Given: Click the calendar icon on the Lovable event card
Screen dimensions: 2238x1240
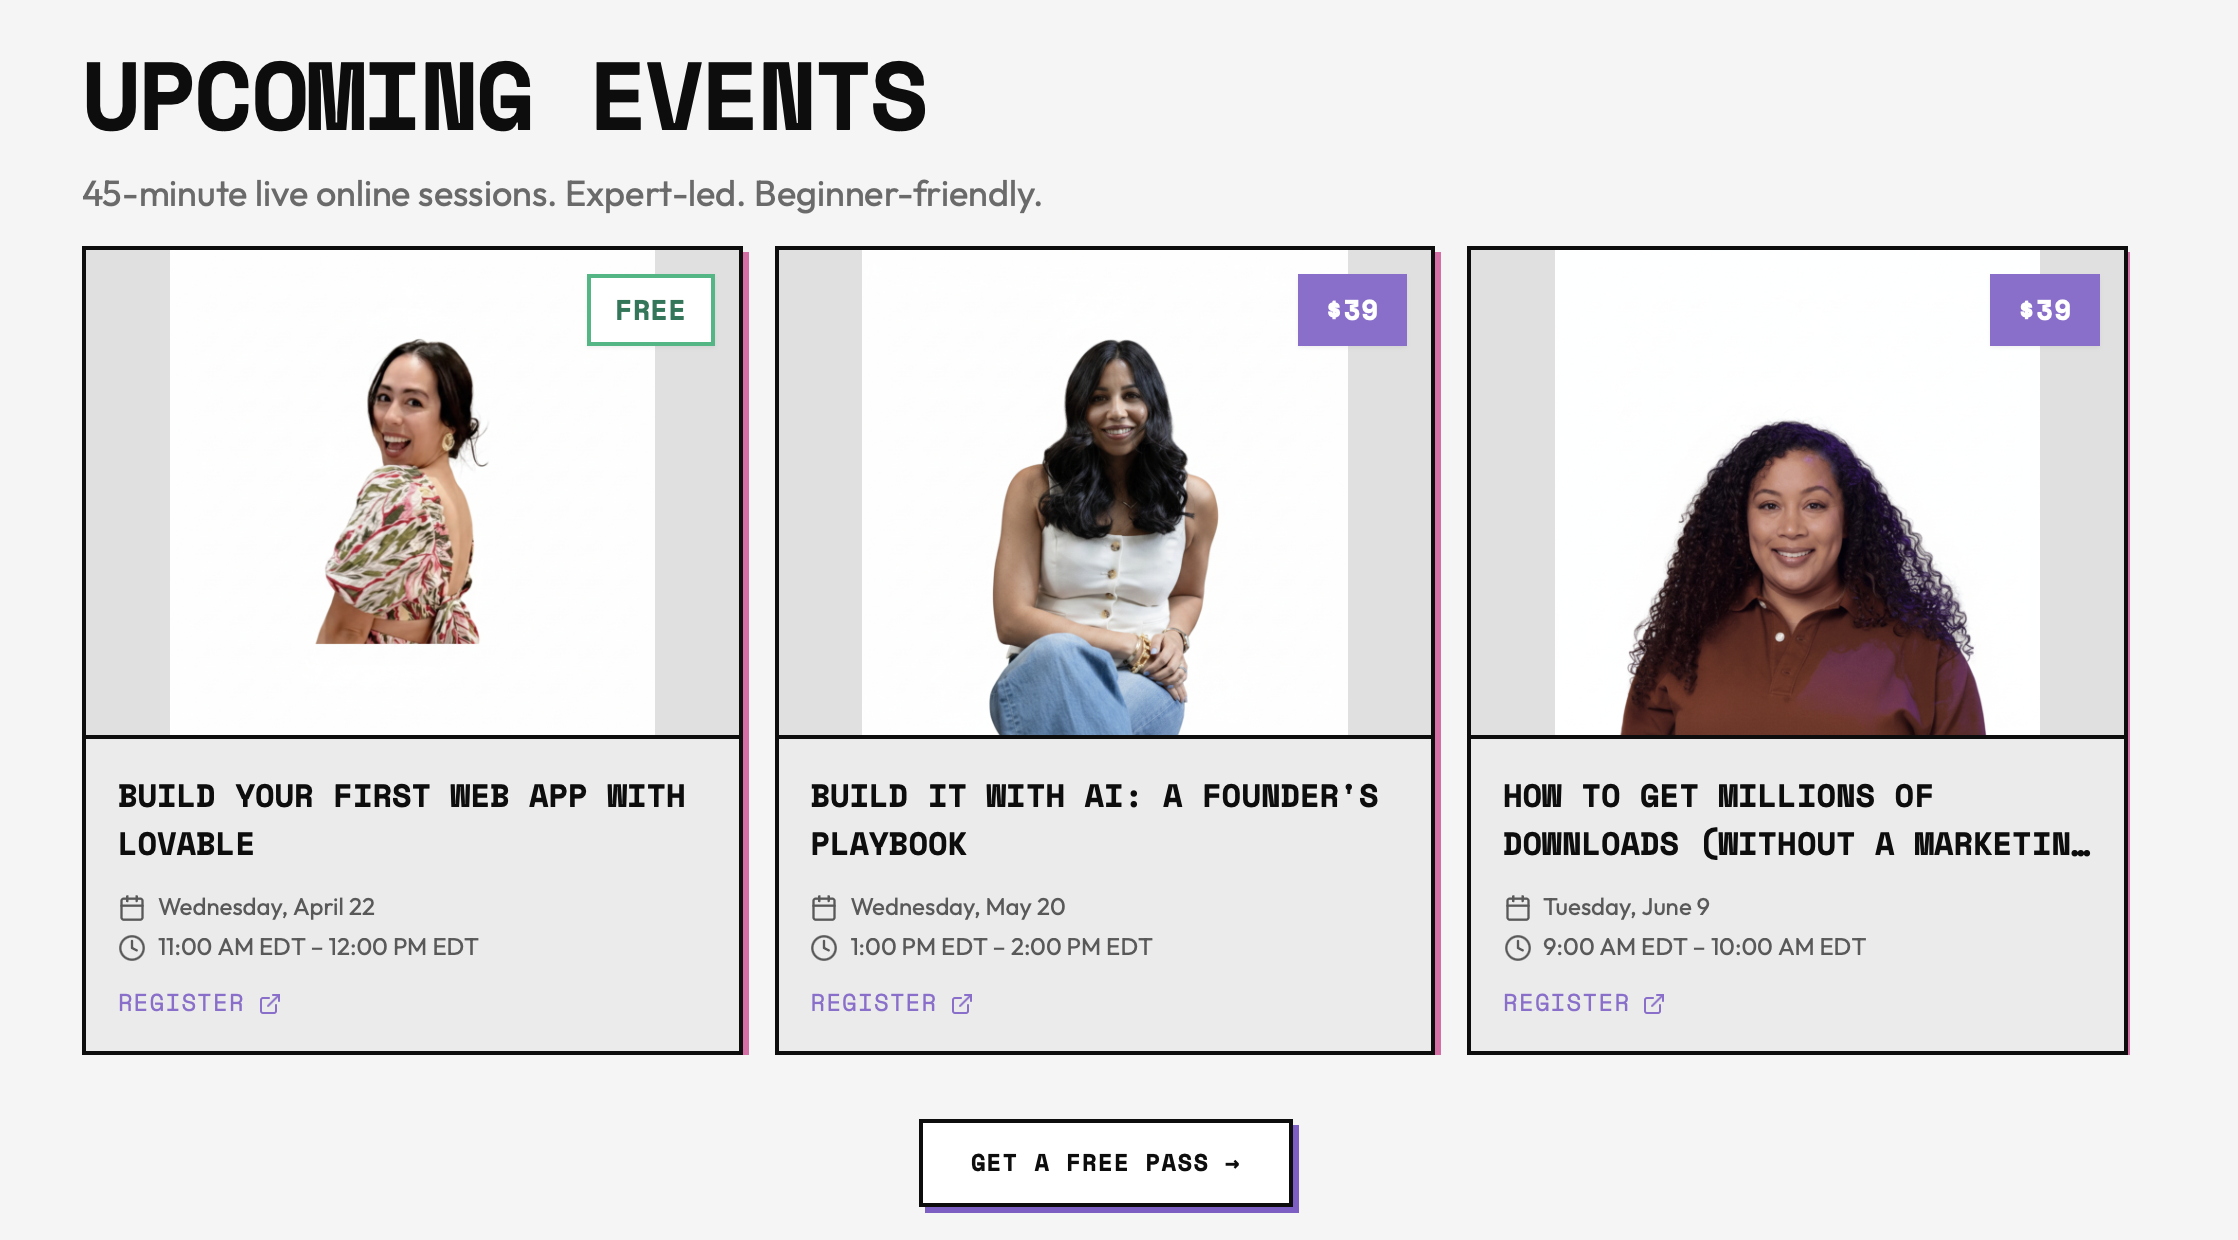Looking at the screenshot, I should click(x=131, y=907).
